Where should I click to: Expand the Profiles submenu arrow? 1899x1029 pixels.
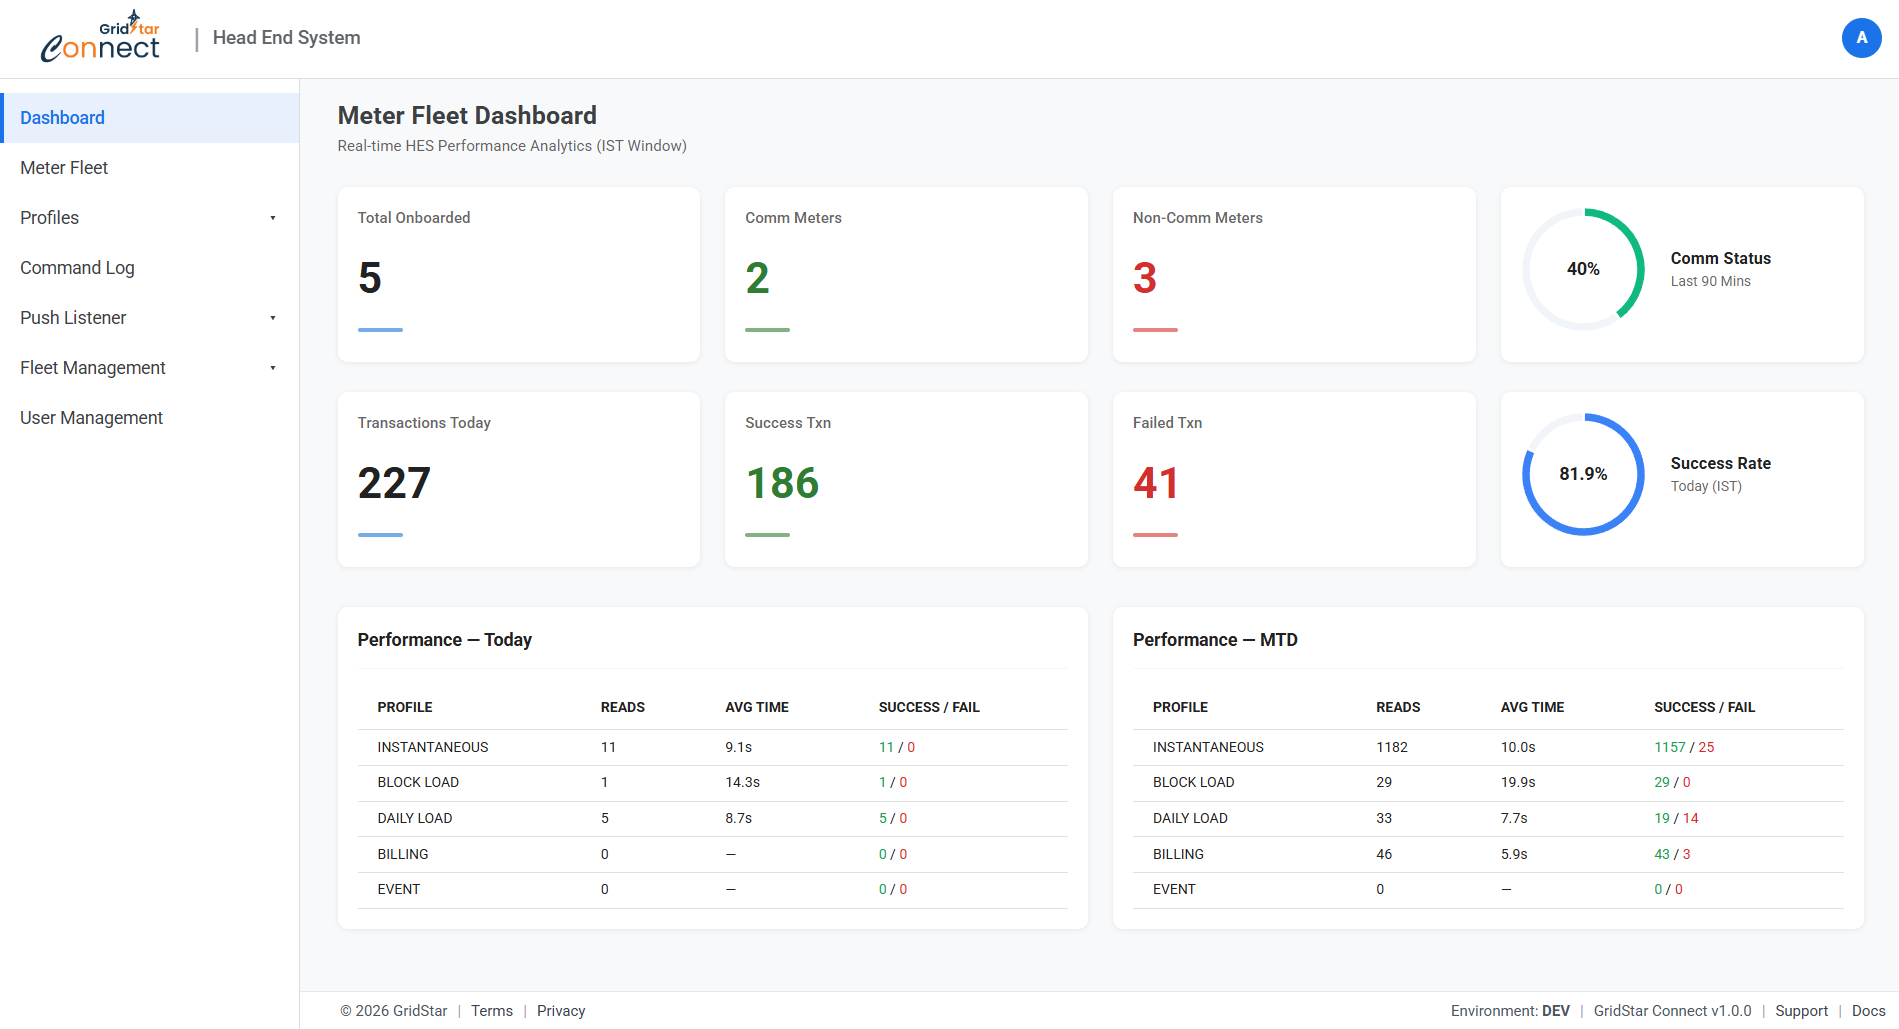tap(272, 218)
